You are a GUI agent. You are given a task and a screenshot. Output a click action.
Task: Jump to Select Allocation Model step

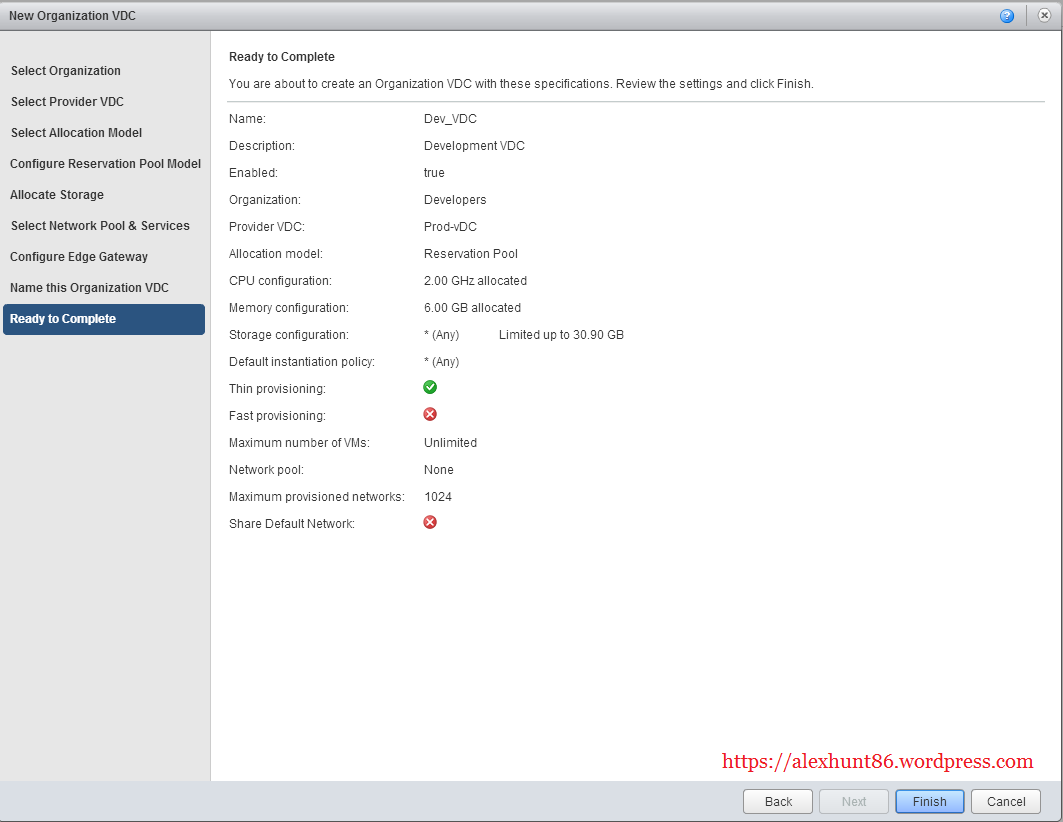[x=76, y=133]
